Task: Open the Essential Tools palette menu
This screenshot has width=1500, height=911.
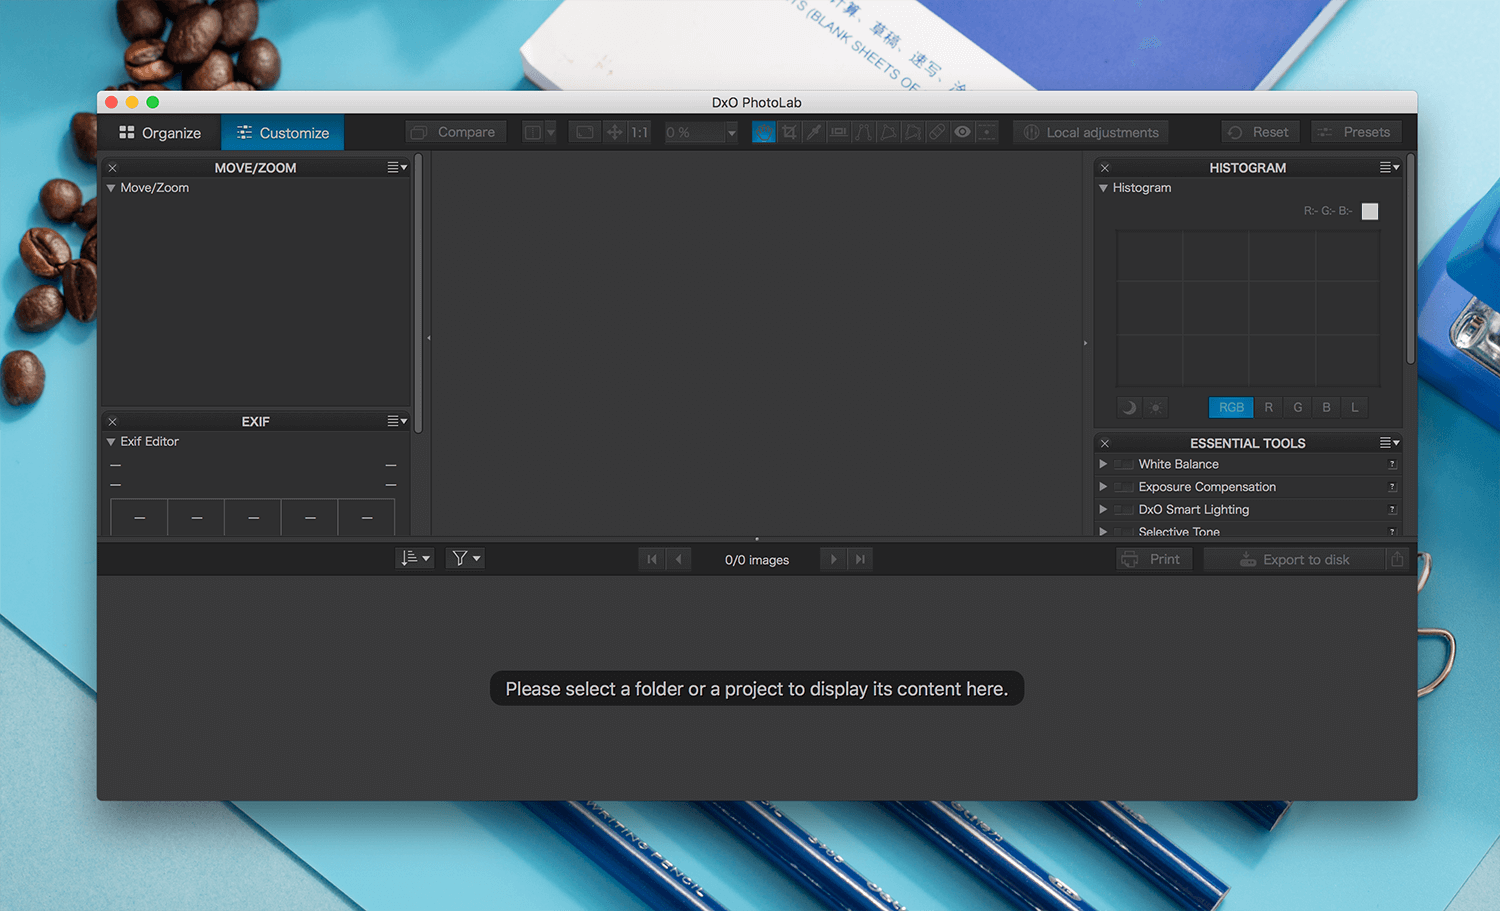Action: click(x=1390, y=442)
